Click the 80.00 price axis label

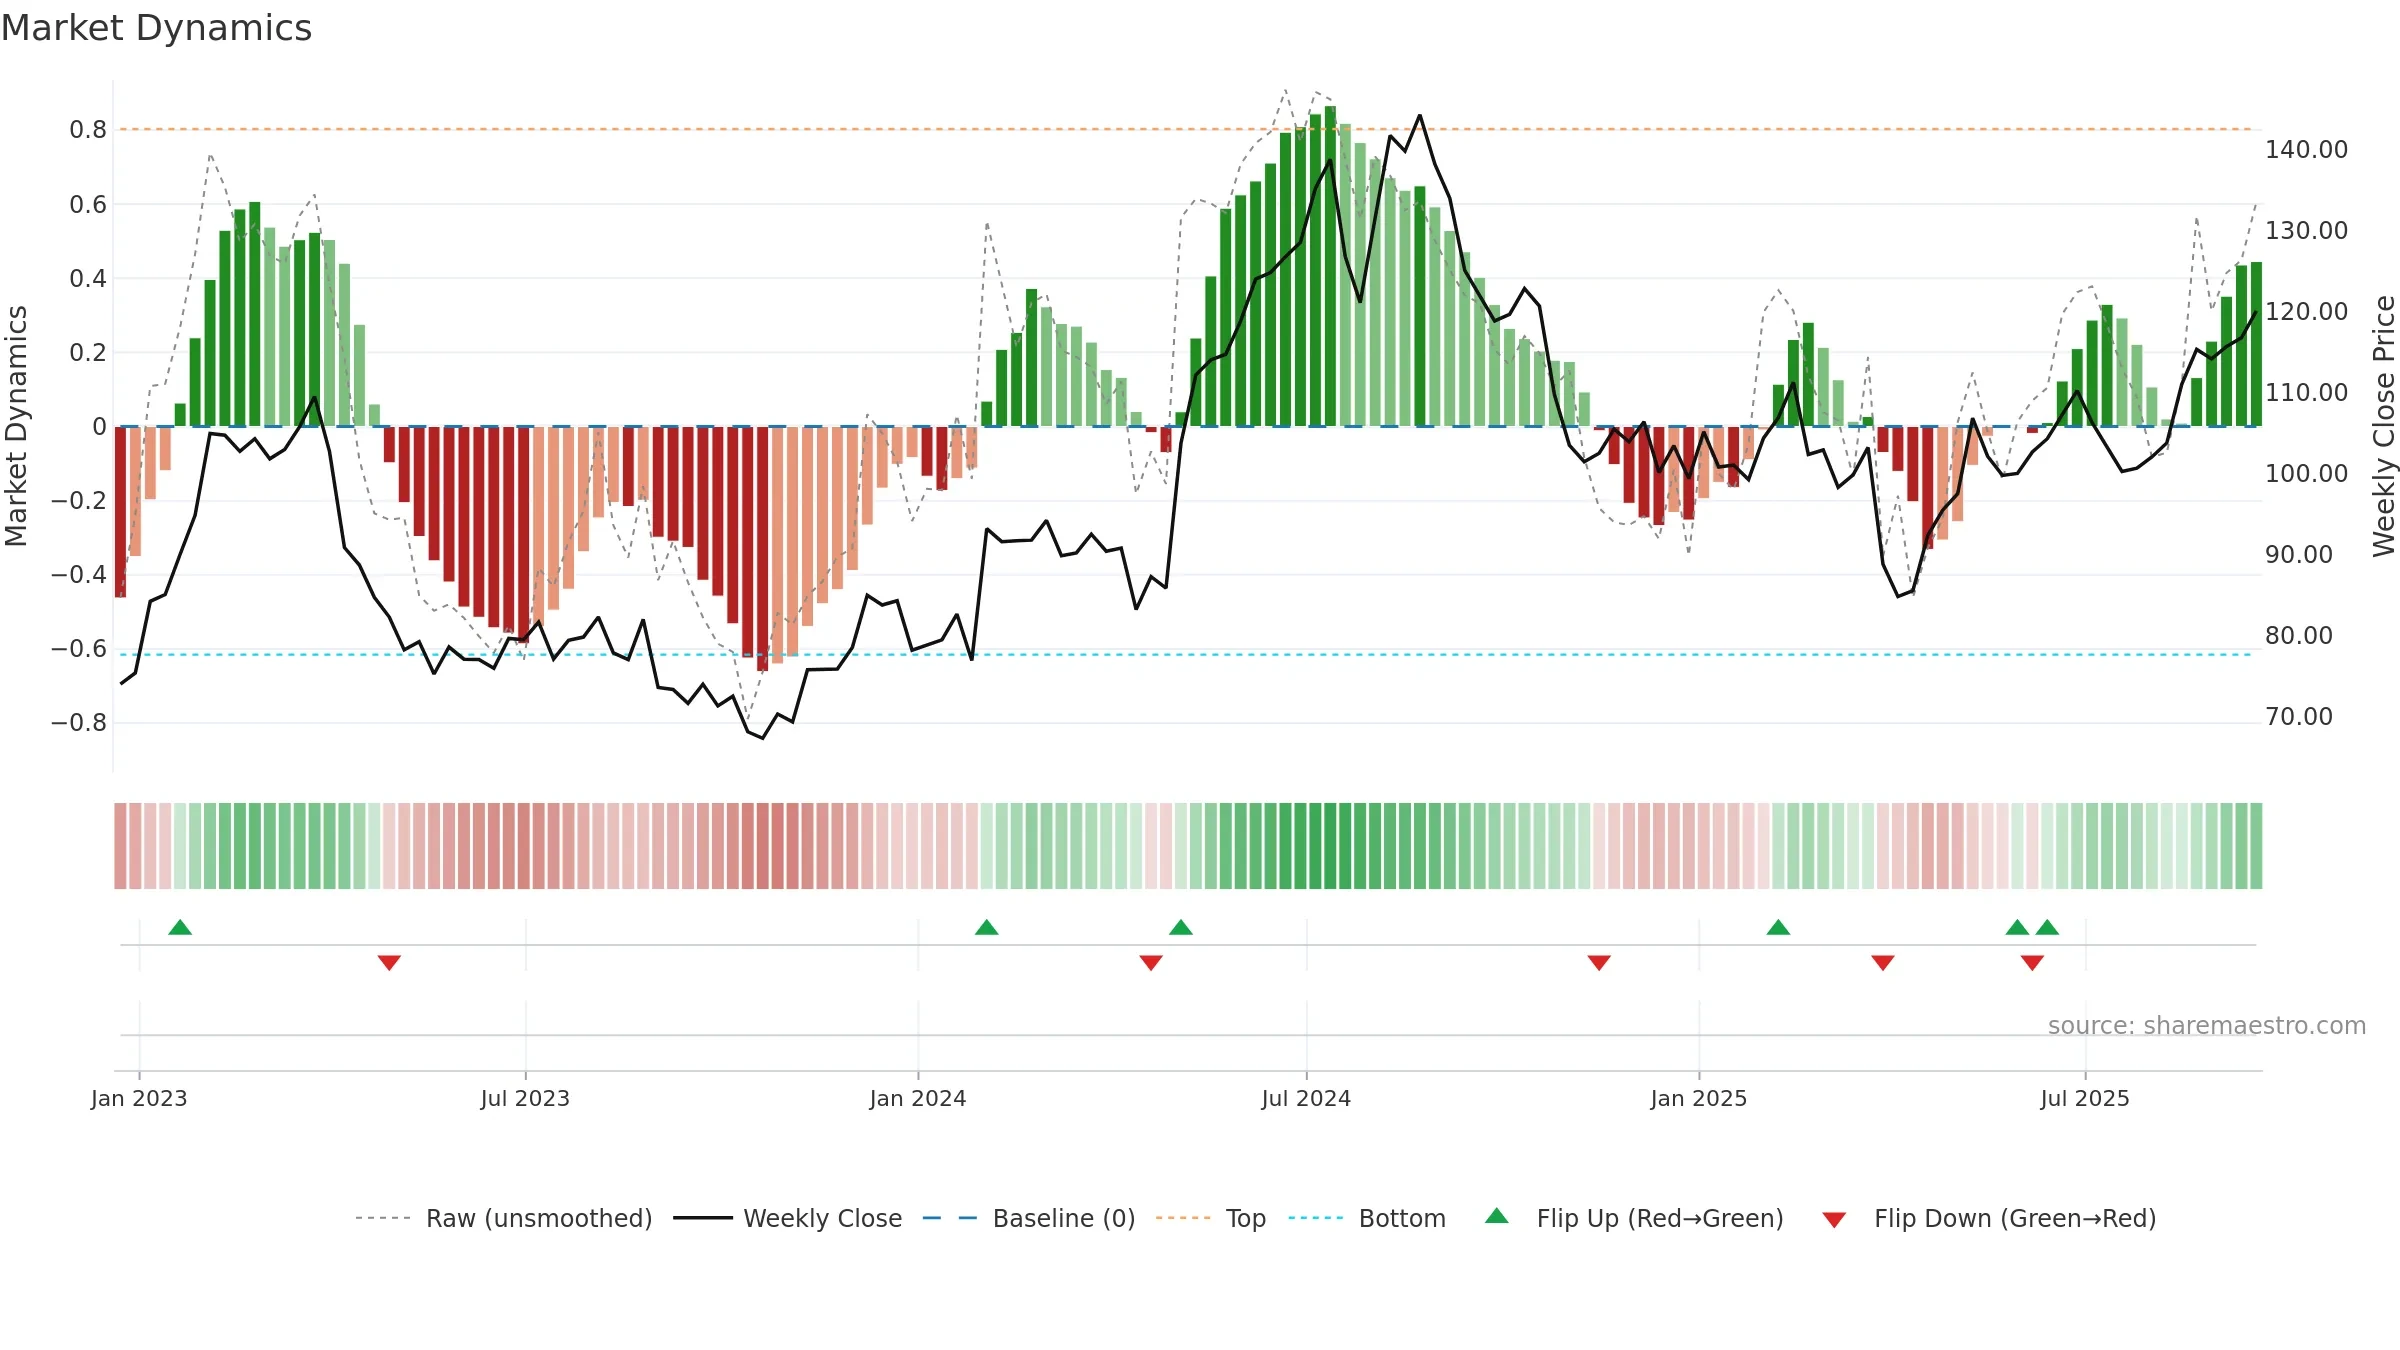coord(2299,636)
